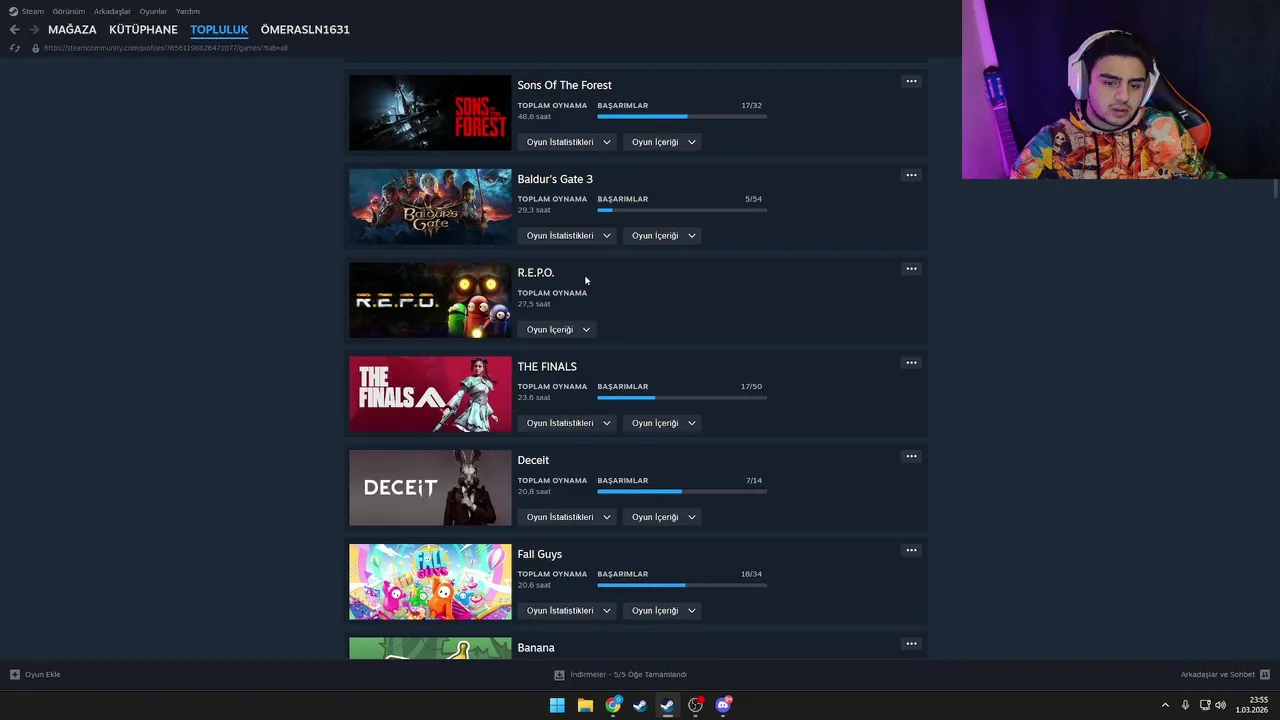Click the plus icon next to Oyun Ekle
The height and width of the screenshot is (720, 1280).
(x=14, y=674)
